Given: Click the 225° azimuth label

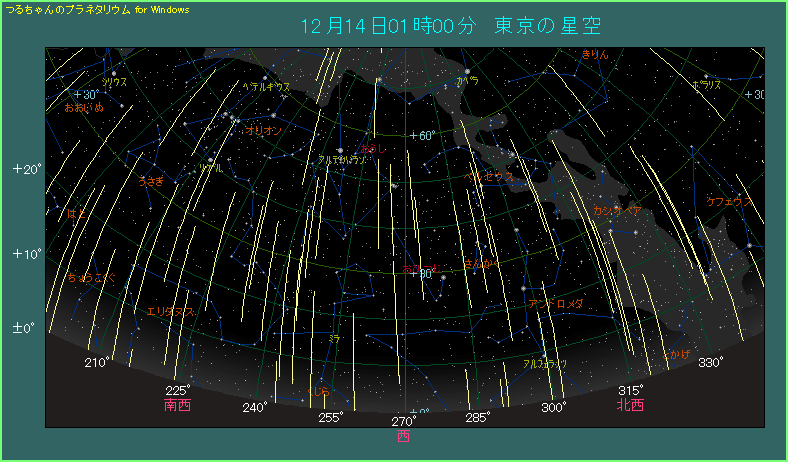Looking at the screenshot, I should click(178, 390).
